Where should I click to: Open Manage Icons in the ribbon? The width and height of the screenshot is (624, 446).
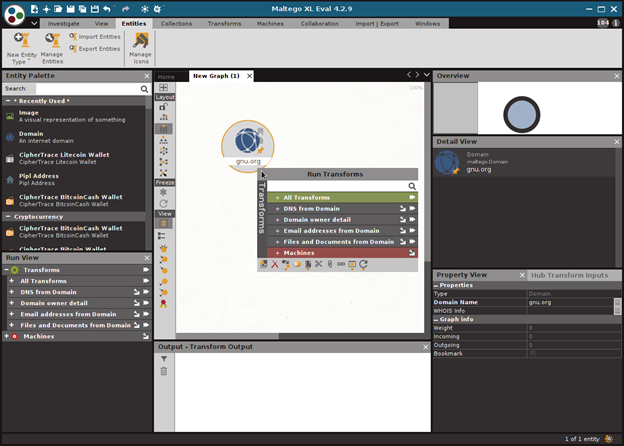tap(140, 48)
